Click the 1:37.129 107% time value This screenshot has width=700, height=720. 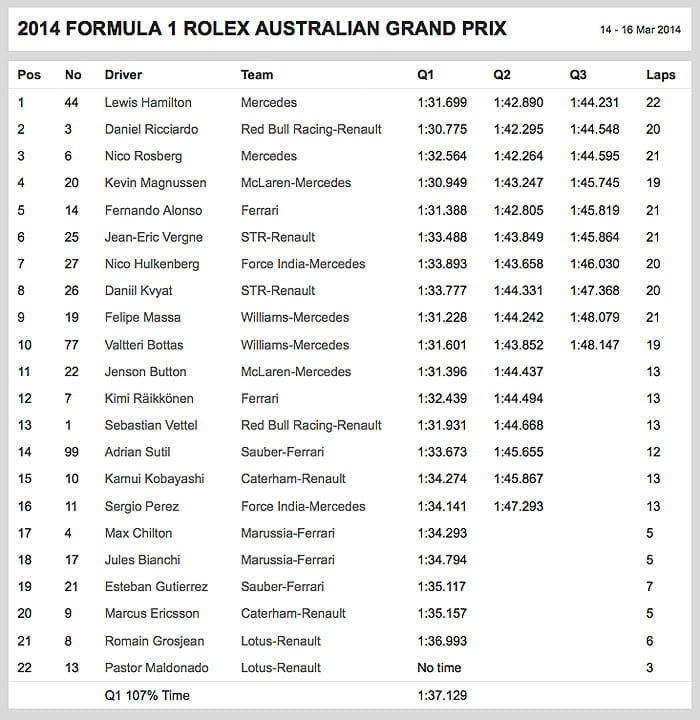tap(442, 695)
